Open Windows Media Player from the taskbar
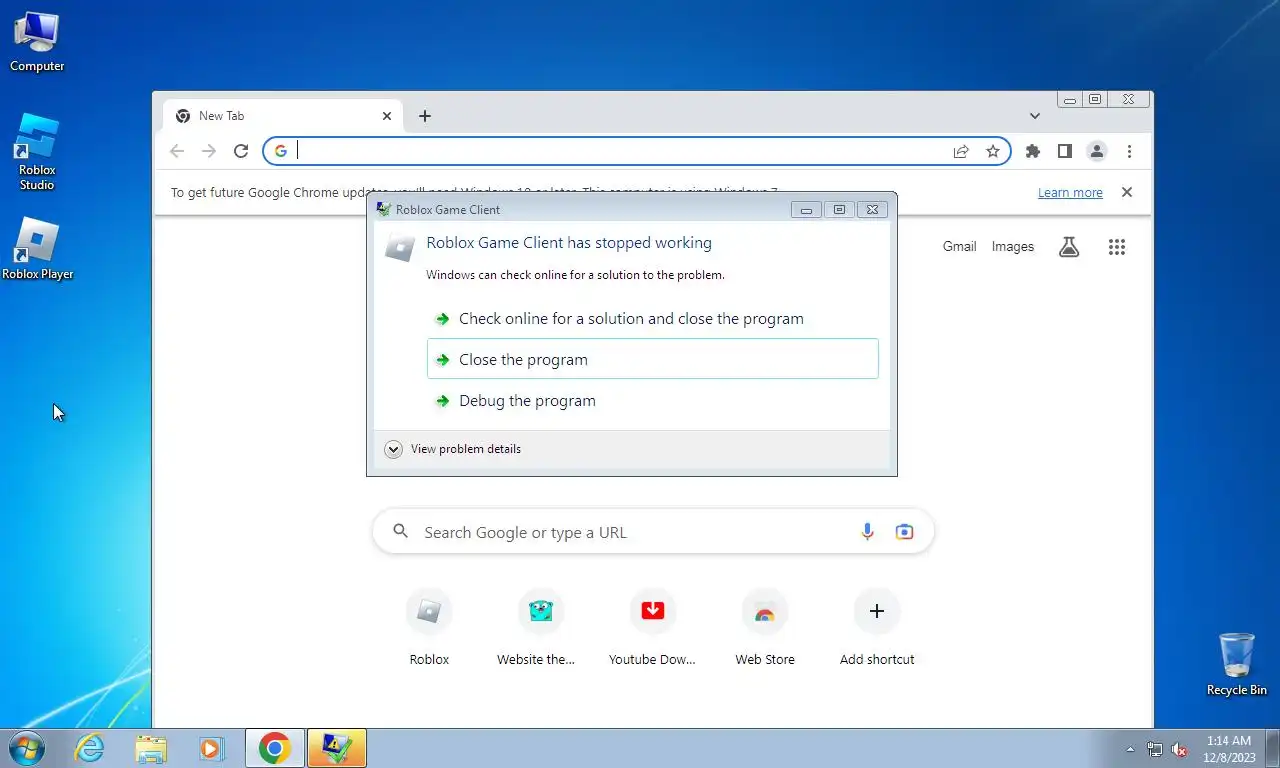This screenshot has width=1280, height=768. [x=211, y=748]
